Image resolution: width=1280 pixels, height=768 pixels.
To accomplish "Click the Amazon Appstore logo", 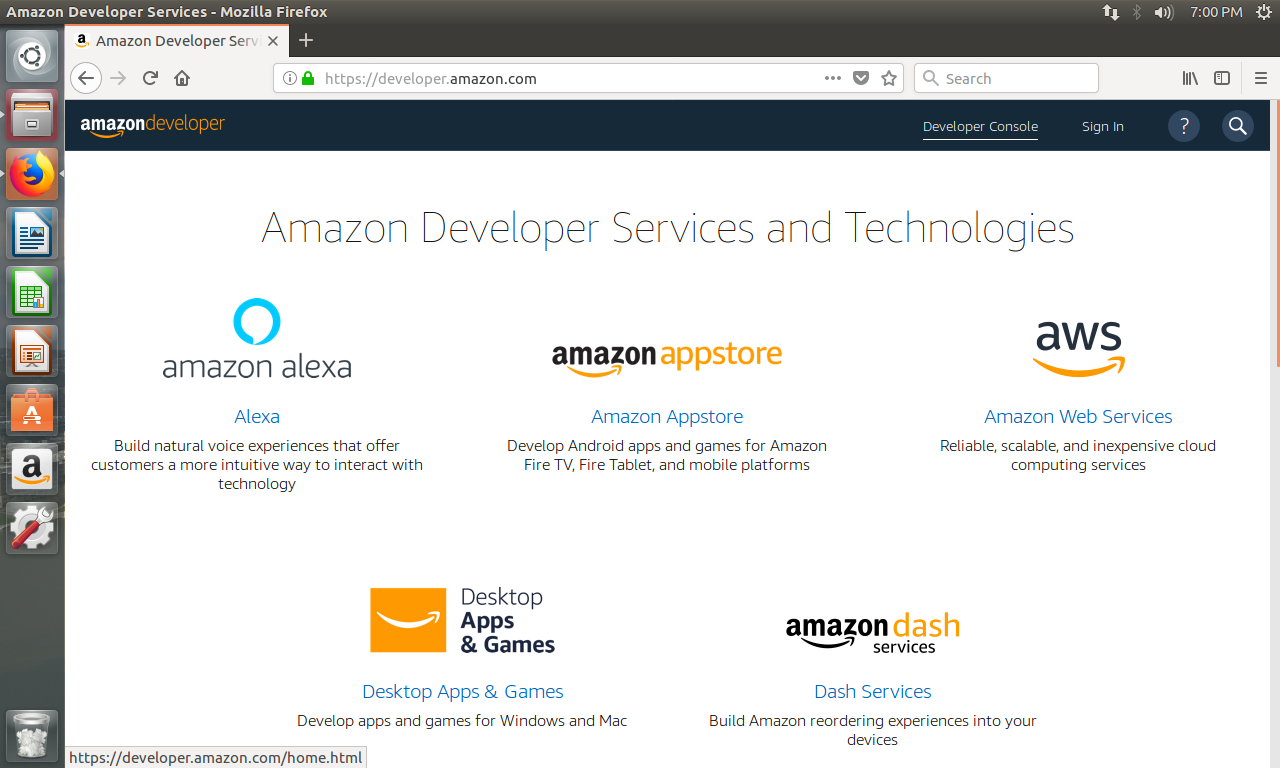I will point(667,357).
